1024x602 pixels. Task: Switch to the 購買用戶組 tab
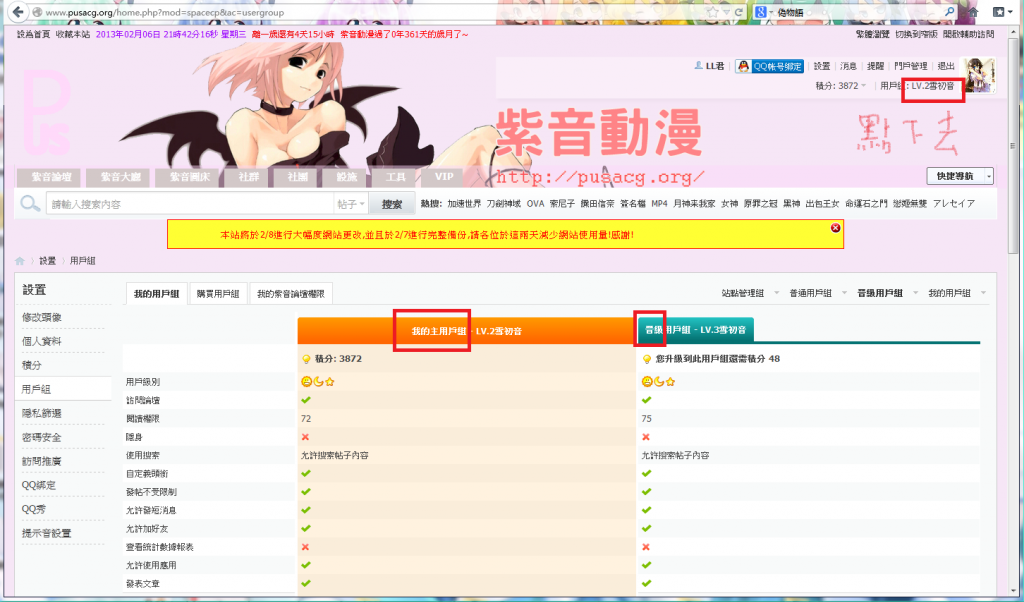(x=218, y=294)
